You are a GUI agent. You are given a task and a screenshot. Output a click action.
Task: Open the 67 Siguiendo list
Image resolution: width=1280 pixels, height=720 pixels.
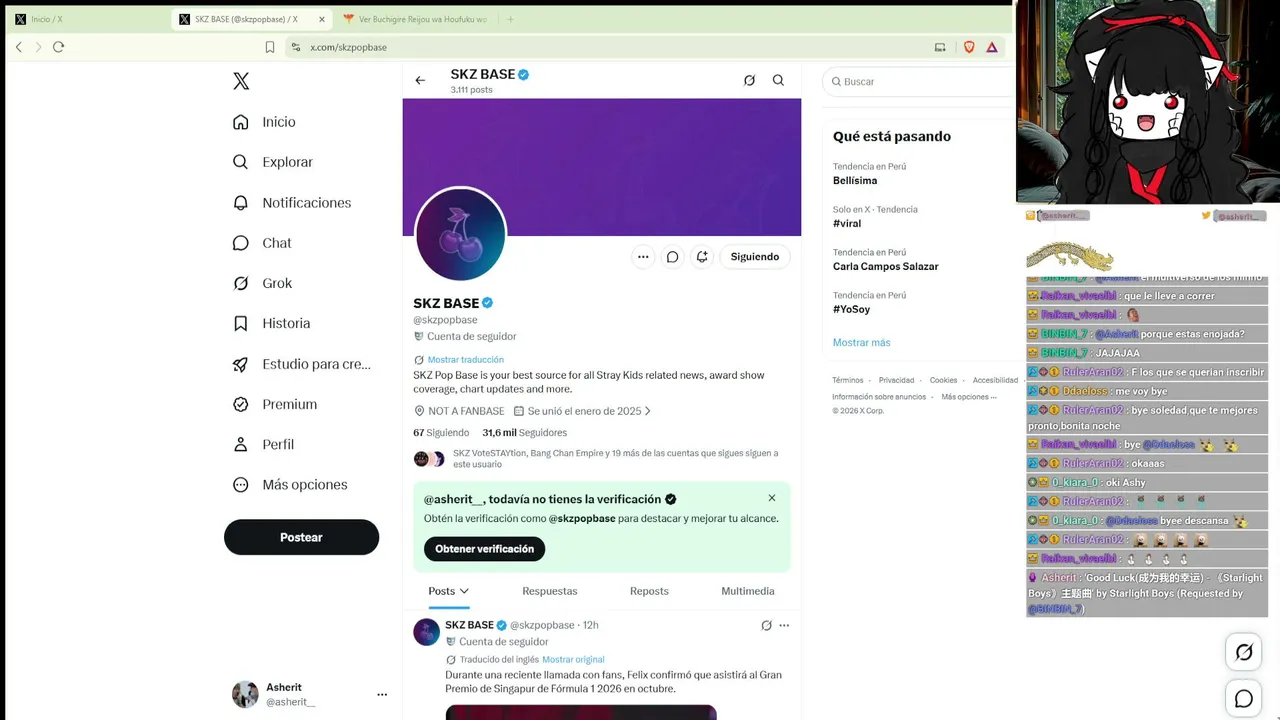pyautogui.click(x=441, y=433)
